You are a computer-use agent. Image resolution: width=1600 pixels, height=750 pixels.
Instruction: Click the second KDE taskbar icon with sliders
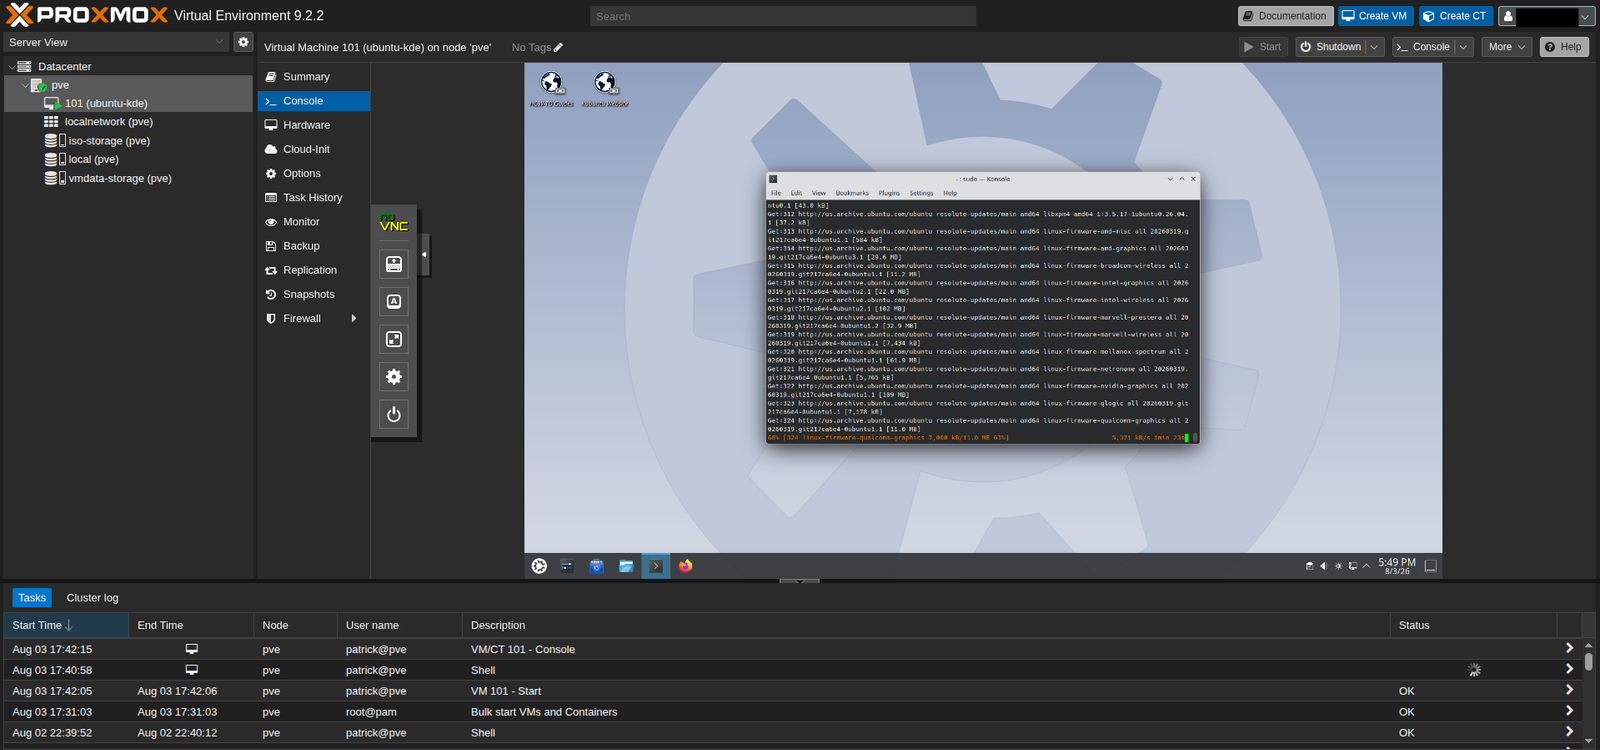click(x=567, y=566)
